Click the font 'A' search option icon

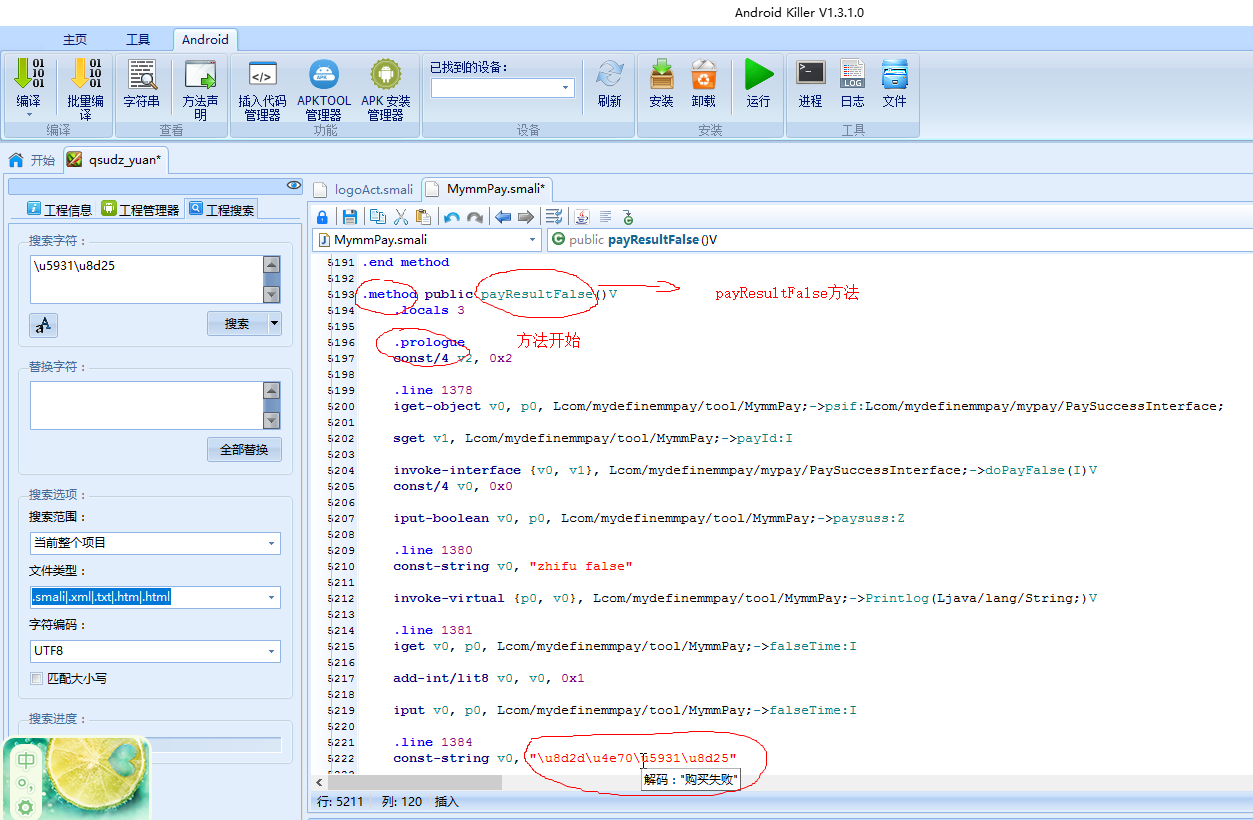point(43,325)
